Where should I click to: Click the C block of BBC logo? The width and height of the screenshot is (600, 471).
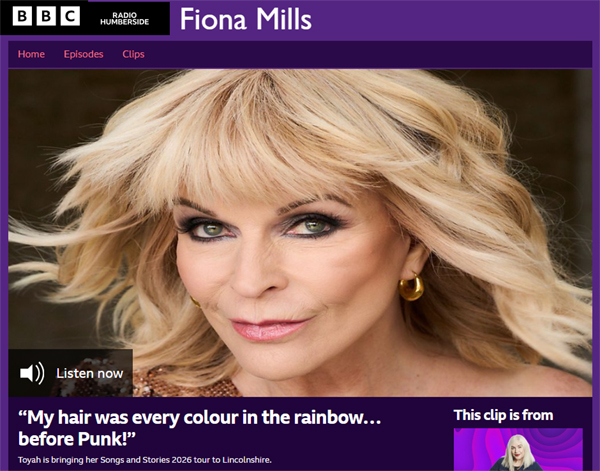click(70, 16)
